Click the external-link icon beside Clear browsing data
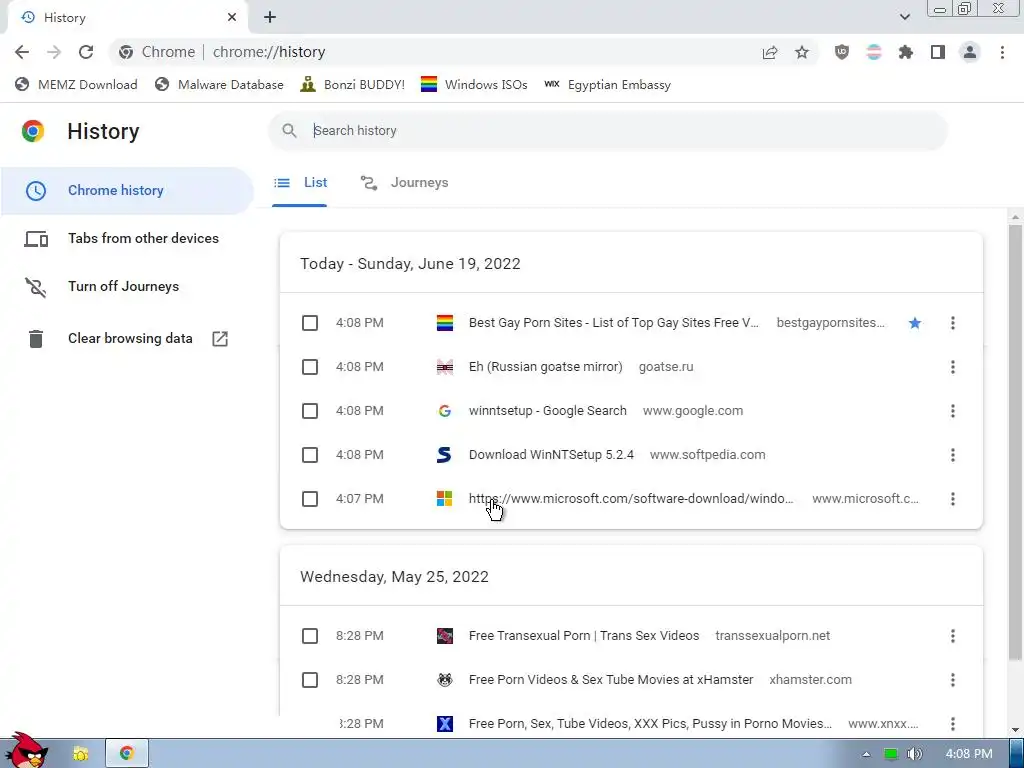This screenshot has width=1024, height=768. pyautogui.click(x=220, y=338)
